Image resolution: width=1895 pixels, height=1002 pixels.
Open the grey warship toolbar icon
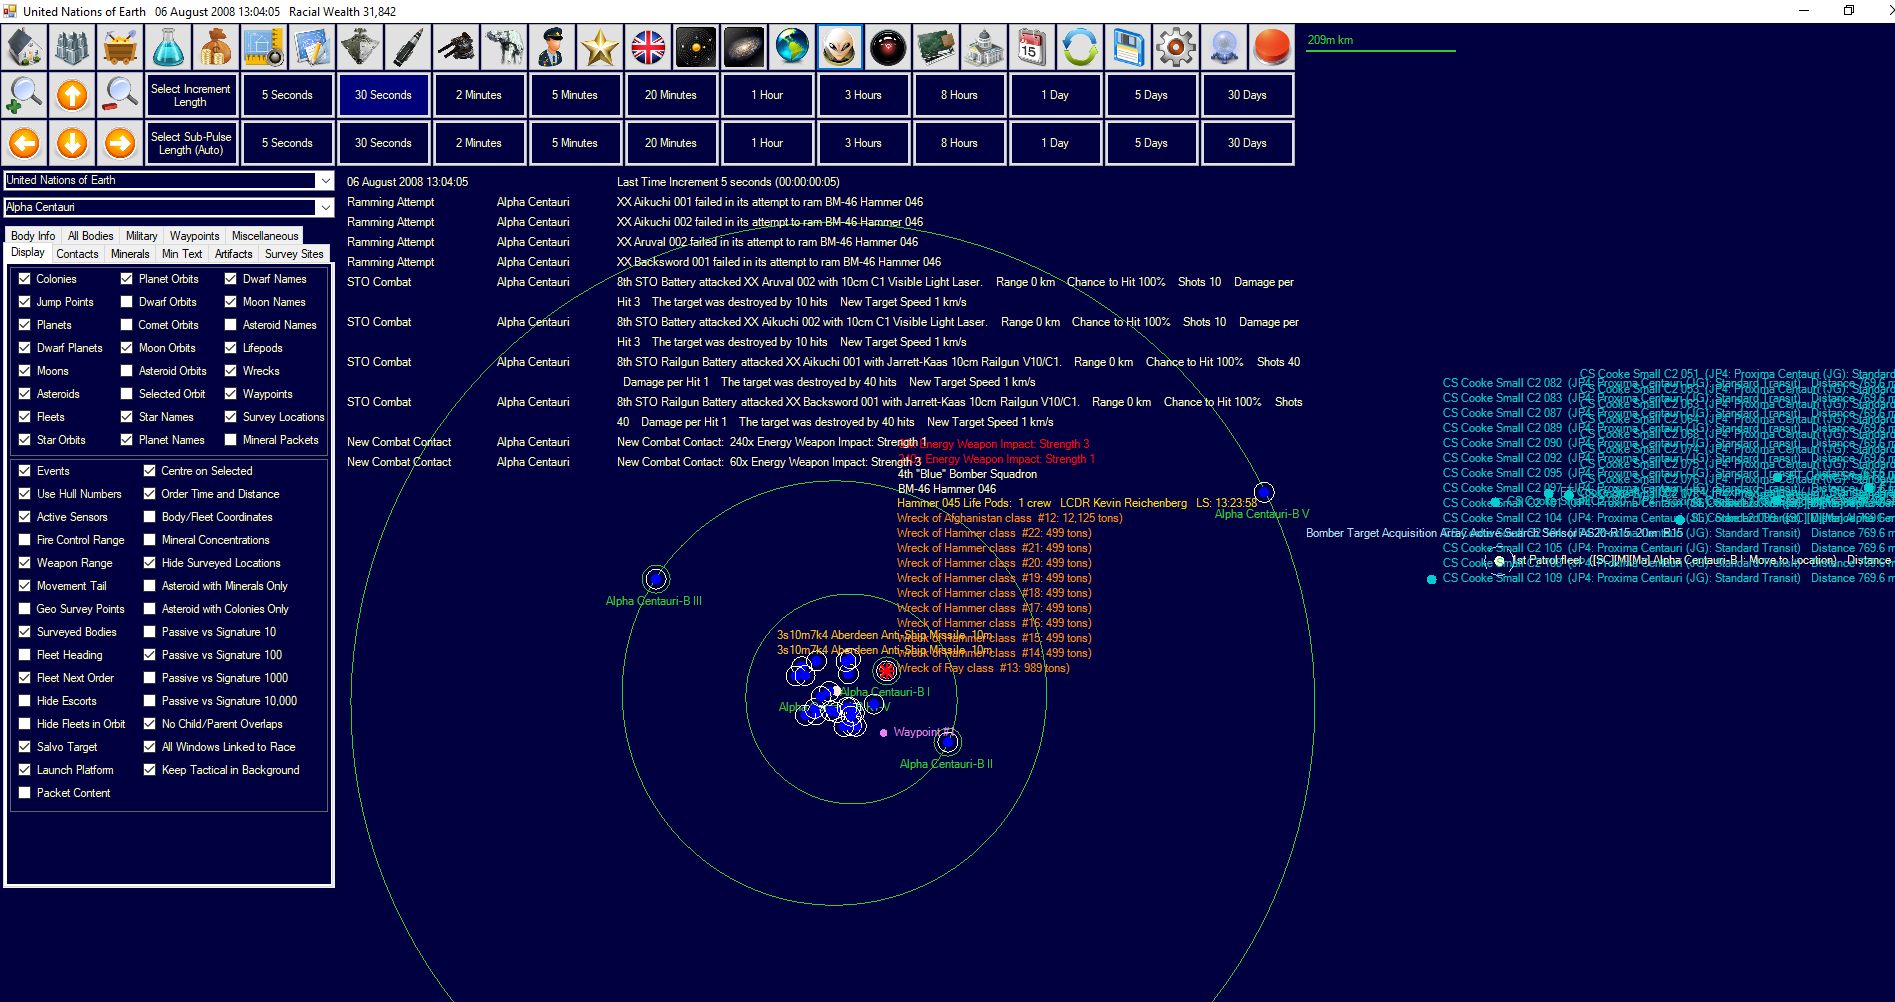coord(360,47)
